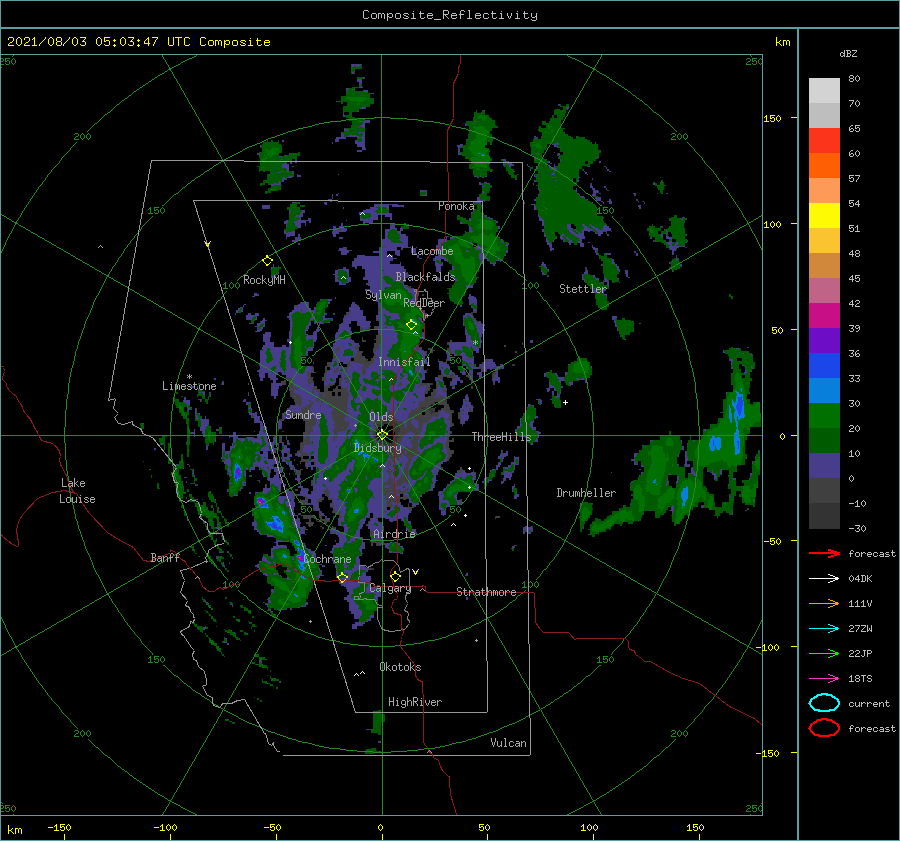Viewport: 900px width, 841px height.
Task: Click the 80 dBZ scale value
Action: coord(854,79)
